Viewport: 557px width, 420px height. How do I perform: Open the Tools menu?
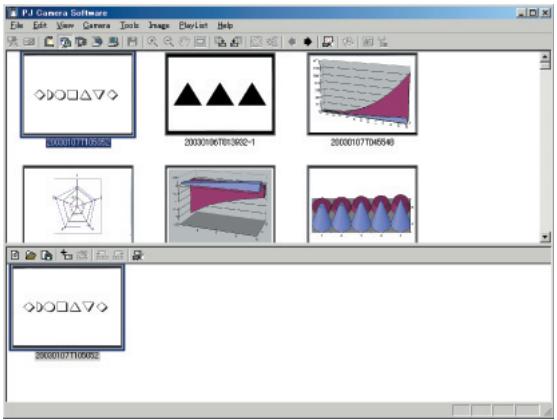point(129,26)
